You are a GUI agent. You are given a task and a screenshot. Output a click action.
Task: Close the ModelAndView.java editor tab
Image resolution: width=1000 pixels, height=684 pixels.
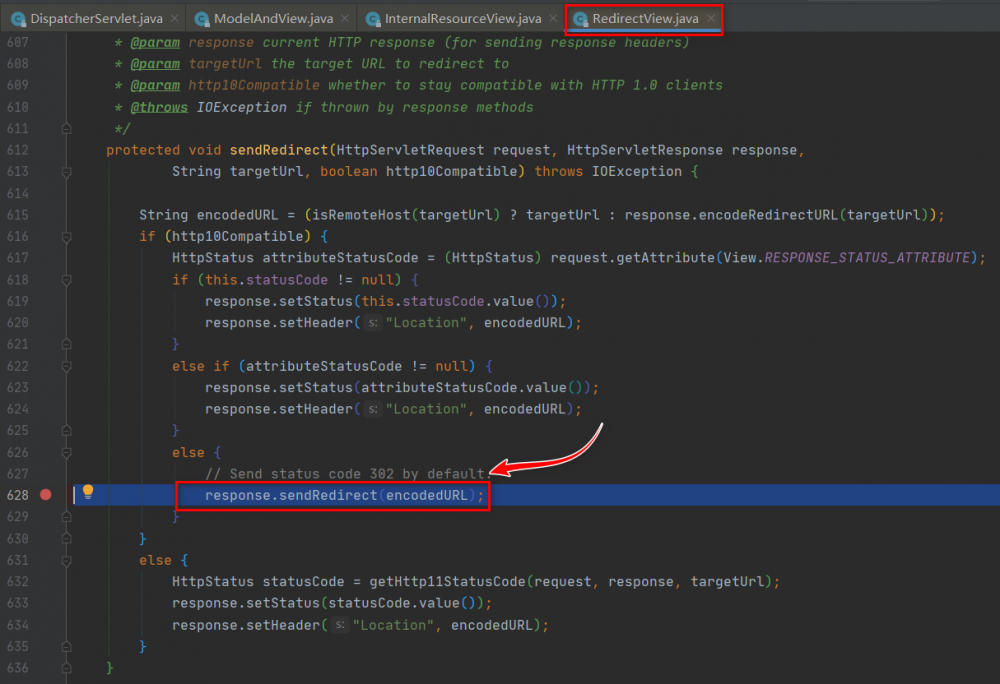(x=343, y=19)
